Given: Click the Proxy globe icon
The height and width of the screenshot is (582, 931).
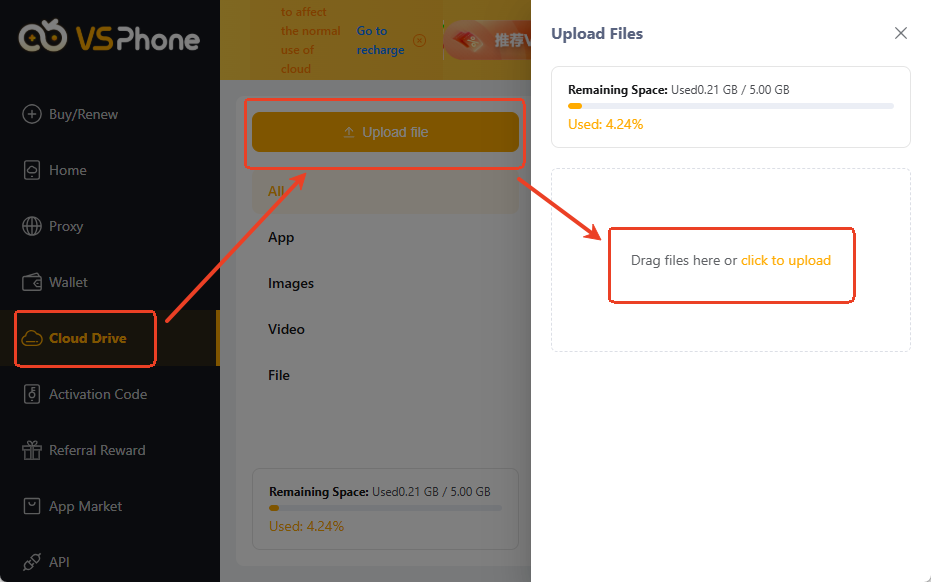Looking at the screenshot, I should coord(32,226).
